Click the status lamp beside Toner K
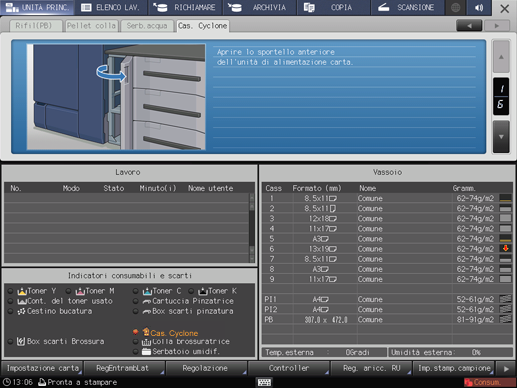Screen dimensions: 517x388 (x=191, y=291)
